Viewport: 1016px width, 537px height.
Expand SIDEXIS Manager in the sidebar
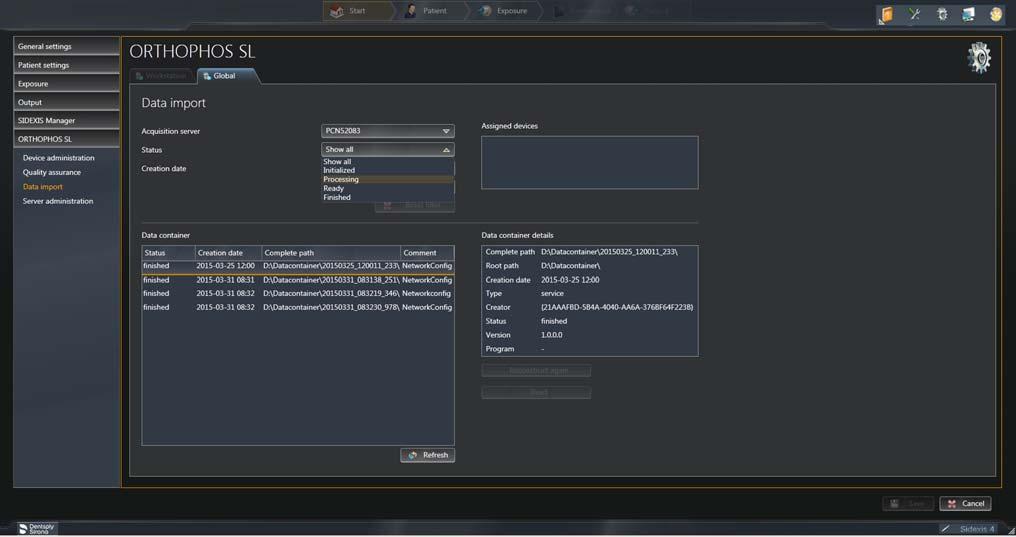click(x=66, y=120)
